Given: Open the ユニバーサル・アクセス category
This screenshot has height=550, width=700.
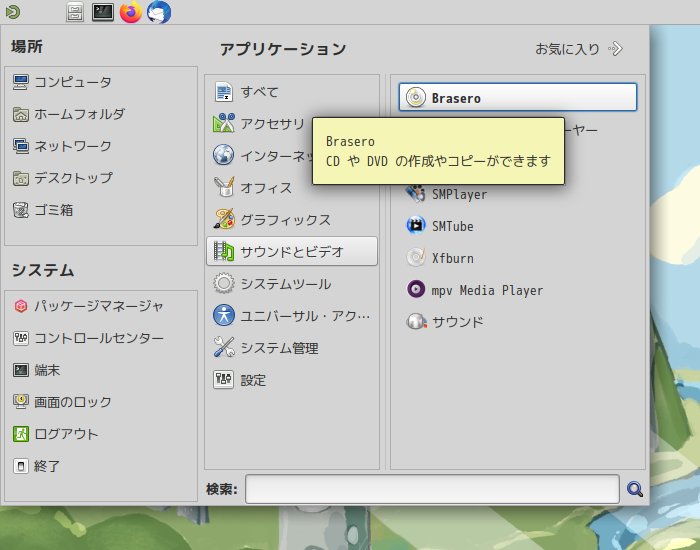Looking at the screenshot, I should (292, 316).
